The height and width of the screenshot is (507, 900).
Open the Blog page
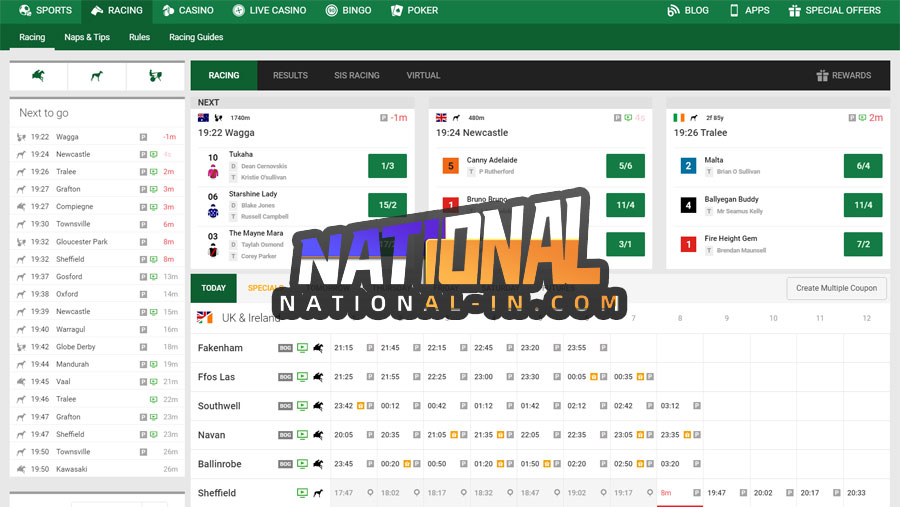[688, 10]
